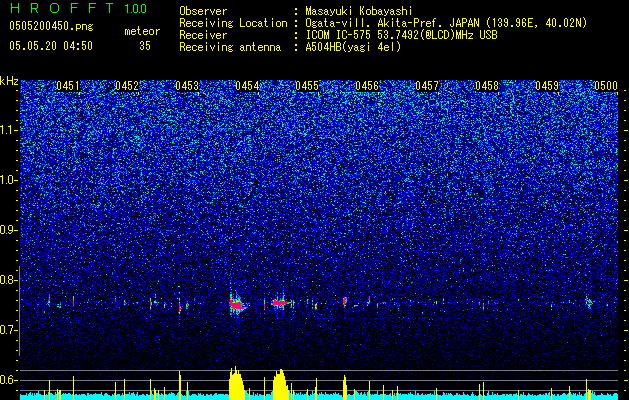Click the "meteor" label

point(142,31)
